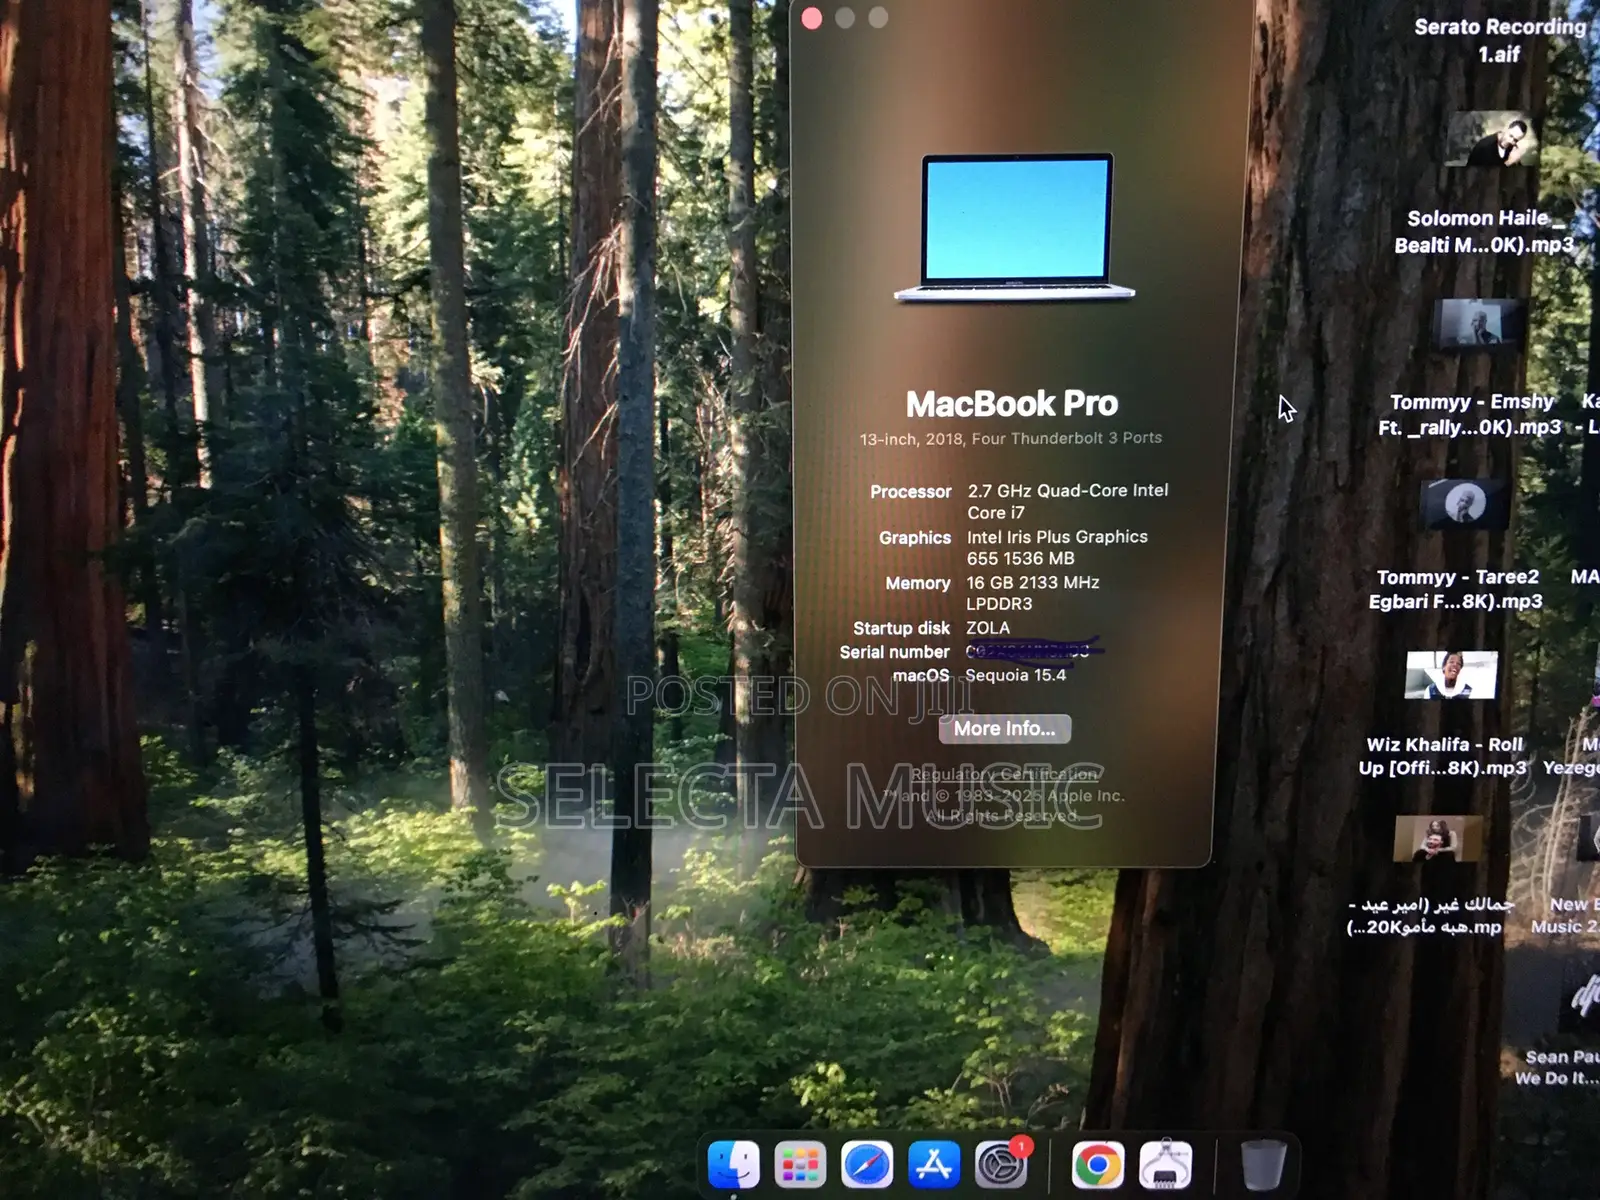Select the Serato Recording 1.aif file label

[1499, 40]
